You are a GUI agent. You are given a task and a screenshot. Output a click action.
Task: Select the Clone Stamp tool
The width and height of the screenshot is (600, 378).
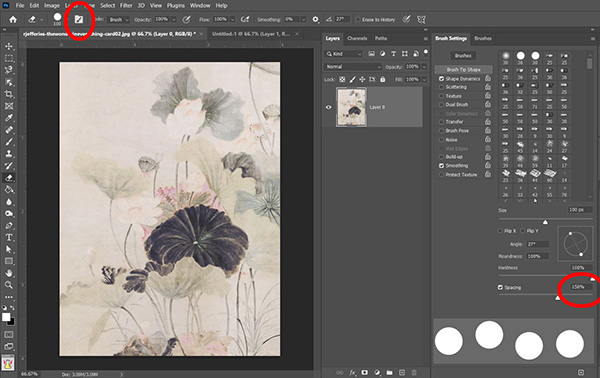point(9,154)
